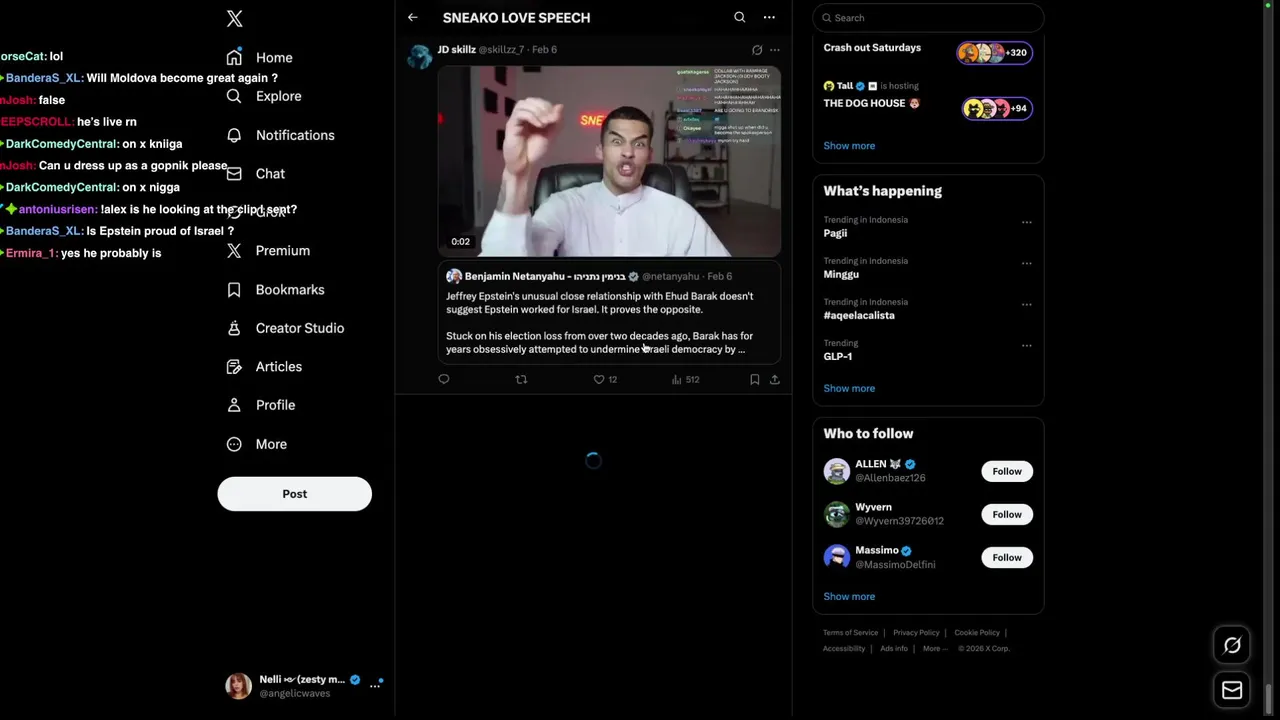The height and width of the screenshot is (720, 1280).
Task: Open options for #aqeelacalista trend
Action: (x=1026, y=305)
